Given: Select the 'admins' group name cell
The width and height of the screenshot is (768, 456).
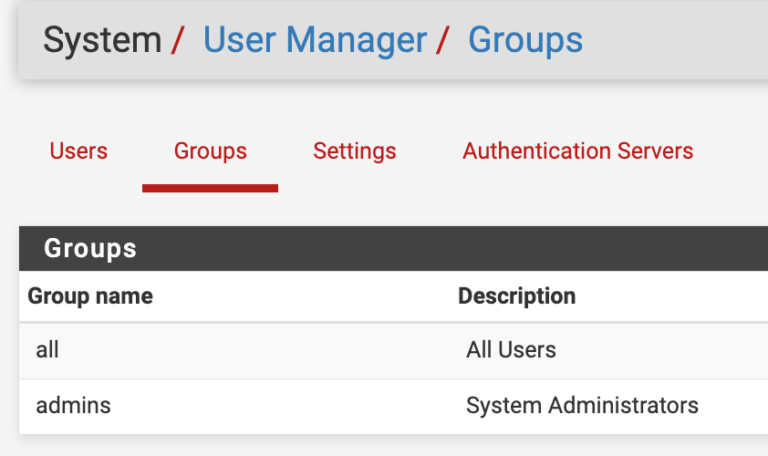Looking at the screenshot, I should click(x=73, y=406).
